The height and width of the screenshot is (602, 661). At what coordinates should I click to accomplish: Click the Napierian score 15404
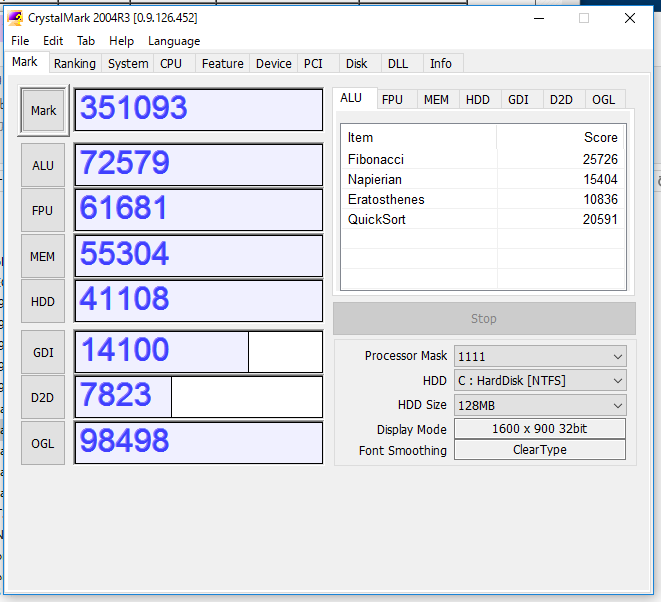pyautogui.click(x=600, y=179)
